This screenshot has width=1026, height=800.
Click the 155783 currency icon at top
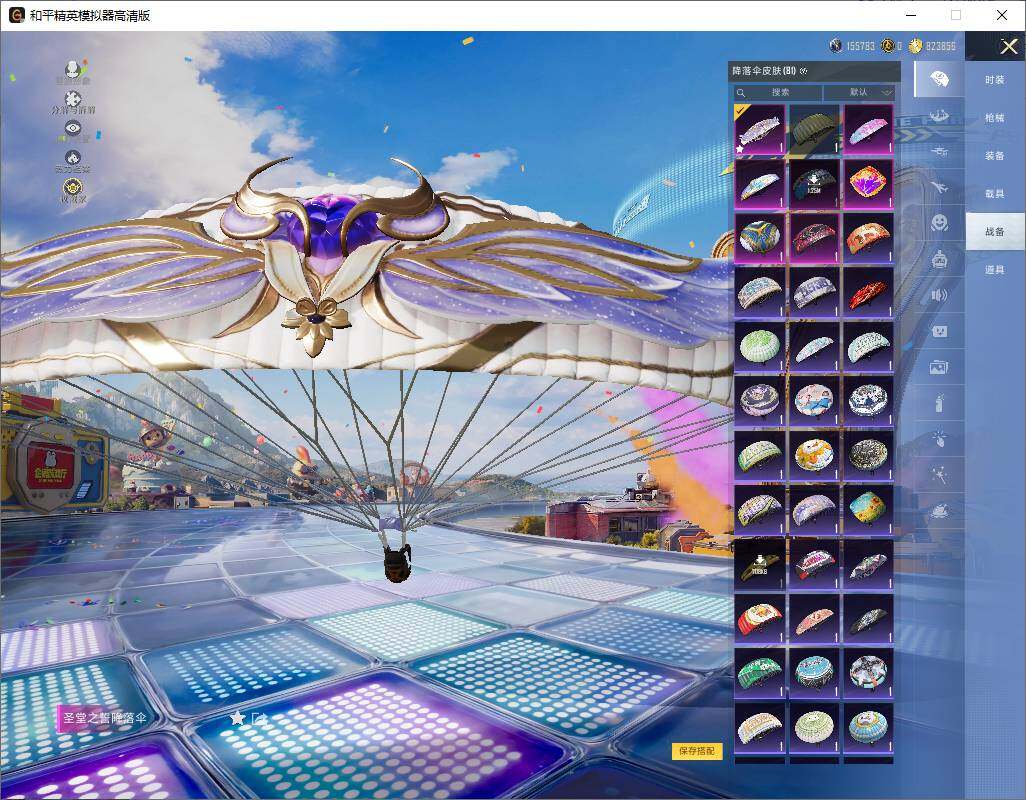[x=836, y=46]
